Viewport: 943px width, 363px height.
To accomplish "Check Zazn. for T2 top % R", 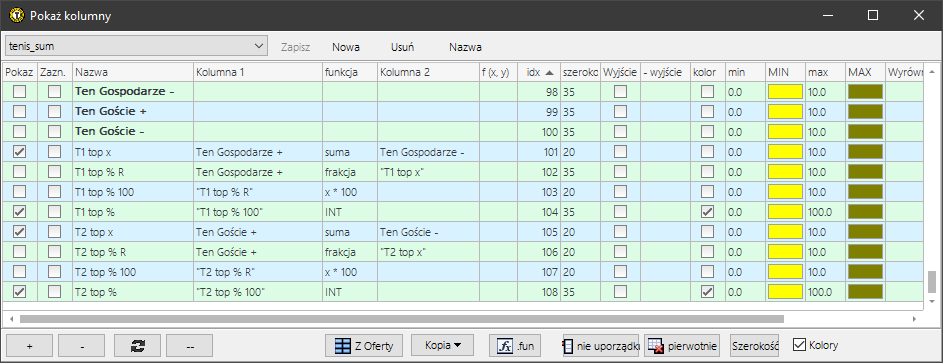I will click(55, 252).
